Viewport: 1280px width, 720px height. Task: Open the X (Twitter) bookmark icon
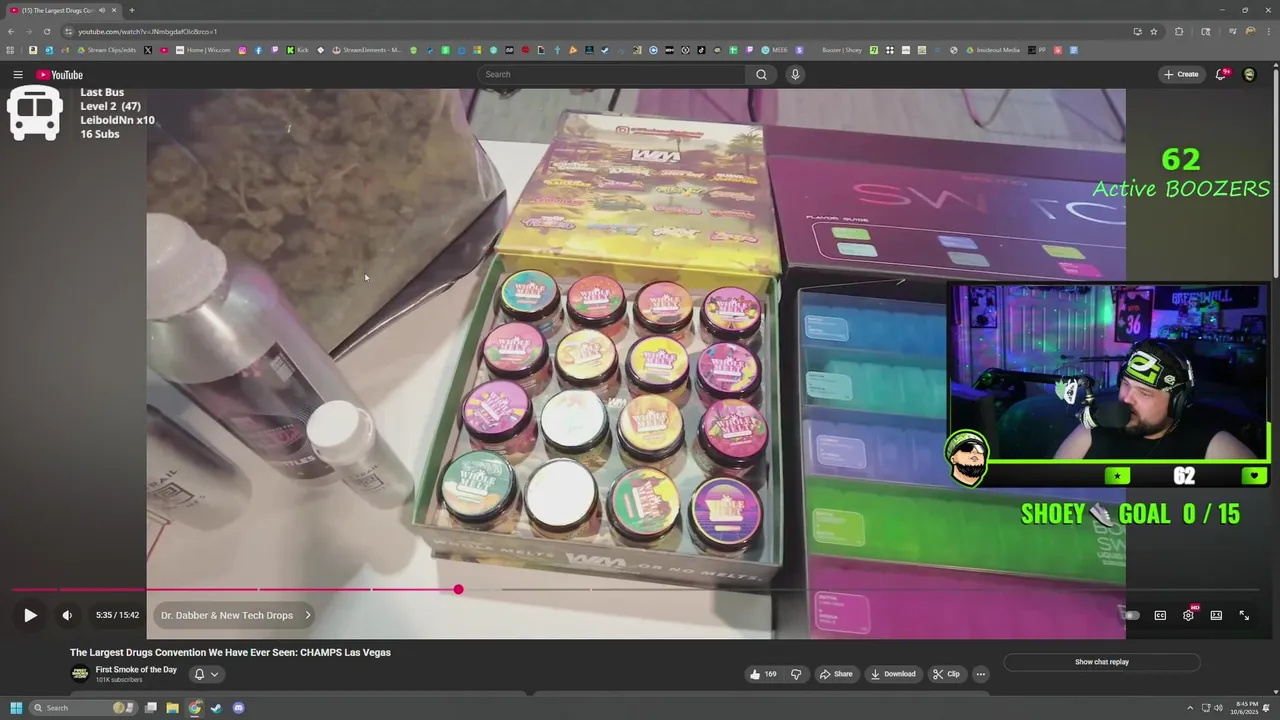[x=149, y=50]
